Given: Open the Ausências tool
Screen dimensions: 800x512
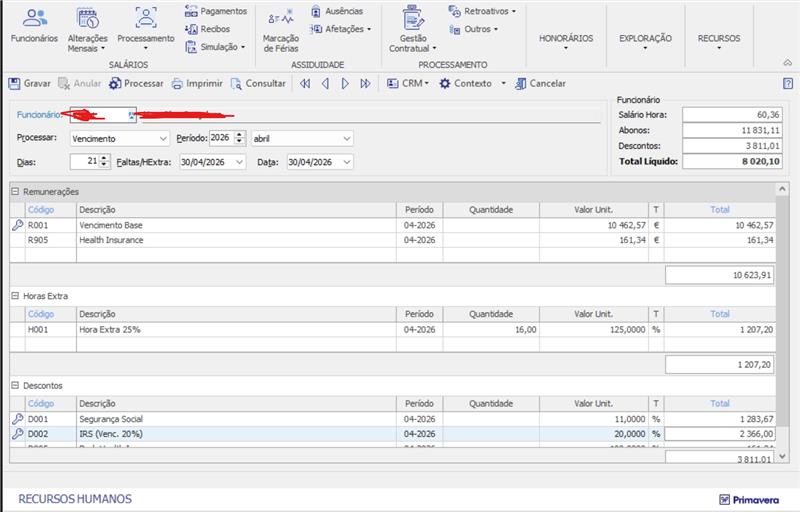Looking at the screenshot, I should pos(336,11).
